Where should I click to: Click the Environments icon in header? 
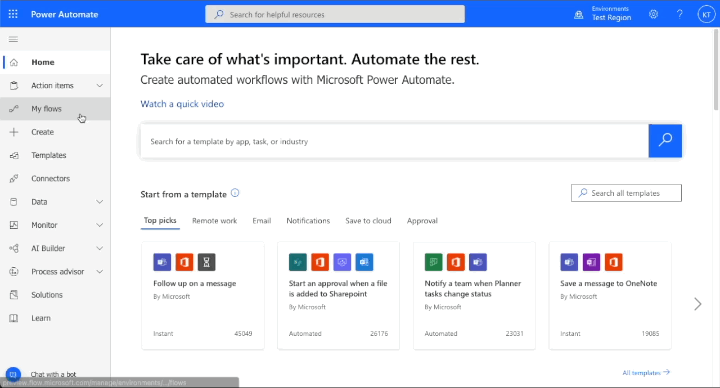(579, 15)
